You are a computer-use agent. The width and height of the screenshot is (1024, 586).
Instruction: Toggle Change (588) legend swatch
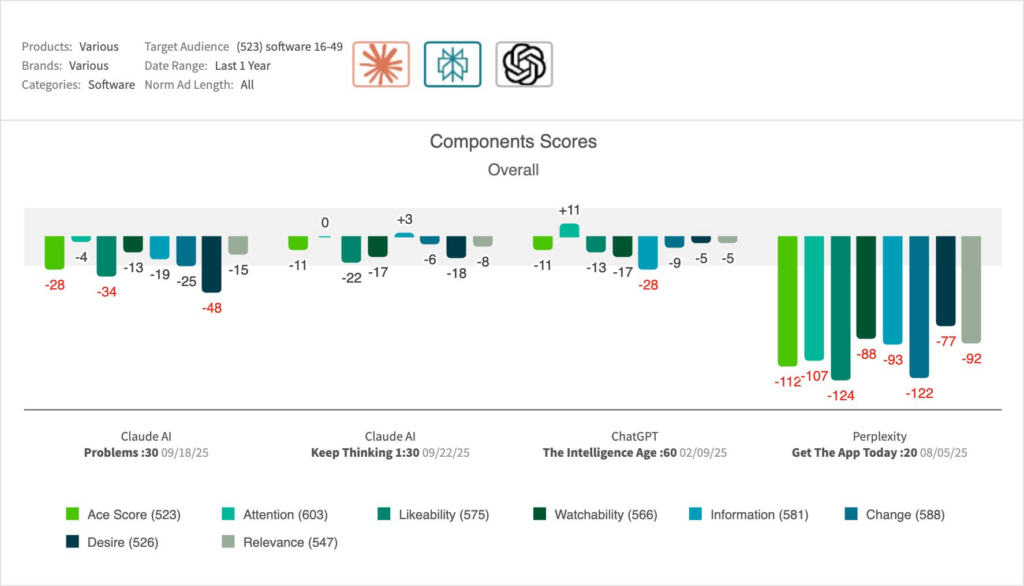coord(851,515)
